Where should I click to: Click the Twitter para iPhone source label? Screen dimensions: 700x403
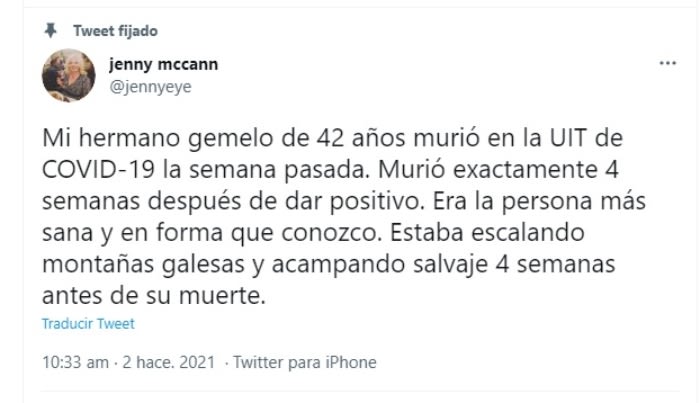tap(304, 362)
